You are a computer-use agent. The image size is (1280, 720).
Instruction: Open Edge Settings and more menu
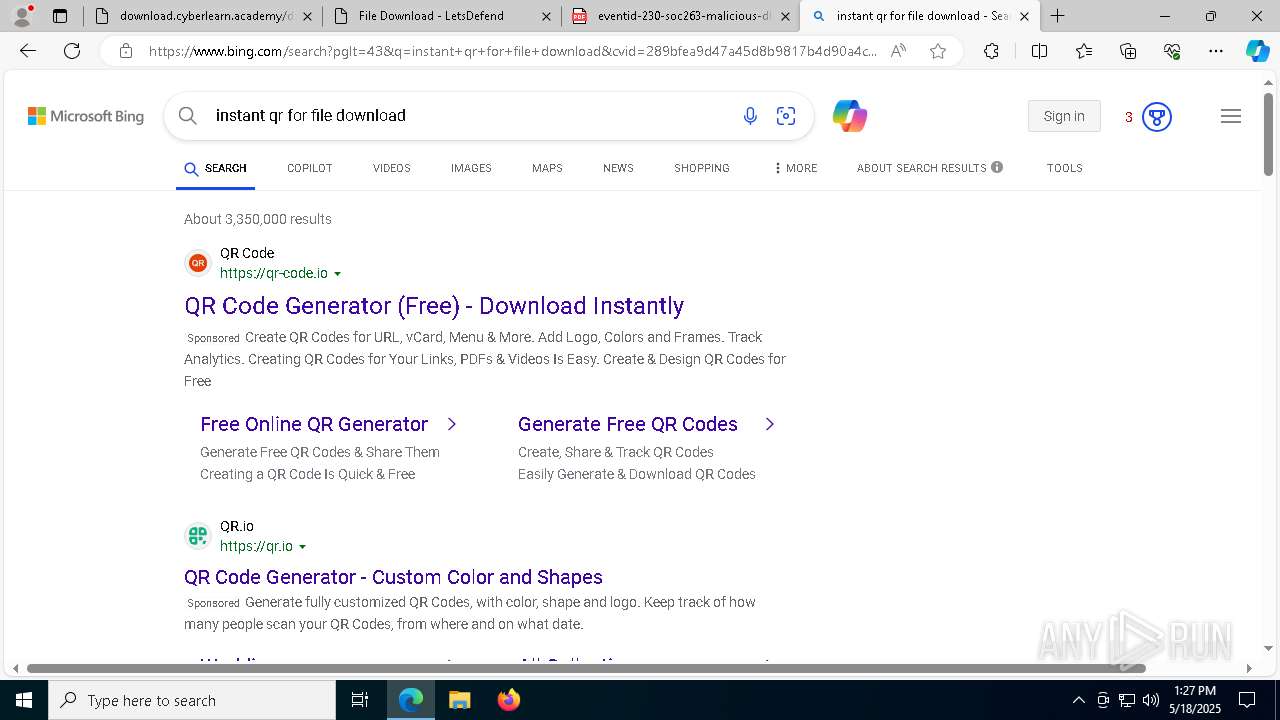[1216, 51]
